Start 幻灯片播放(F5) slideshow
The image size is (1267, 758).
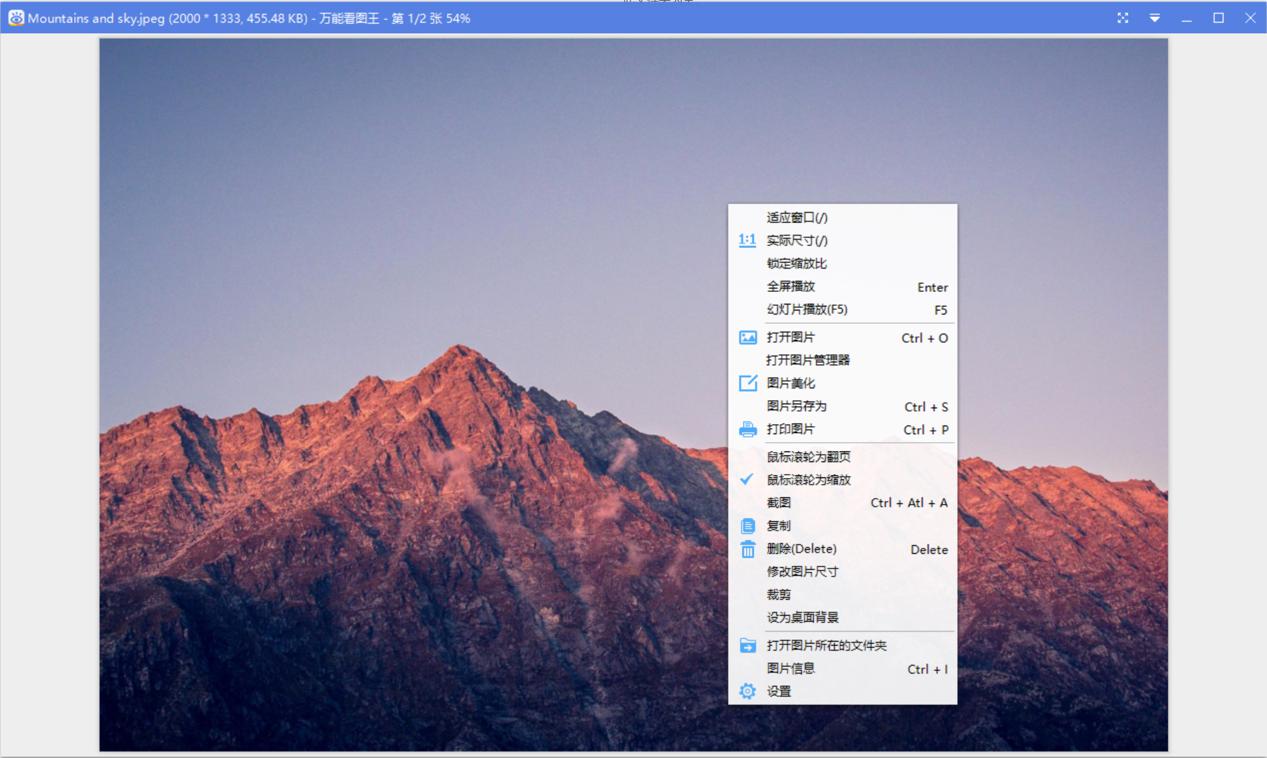click(842, 309)
